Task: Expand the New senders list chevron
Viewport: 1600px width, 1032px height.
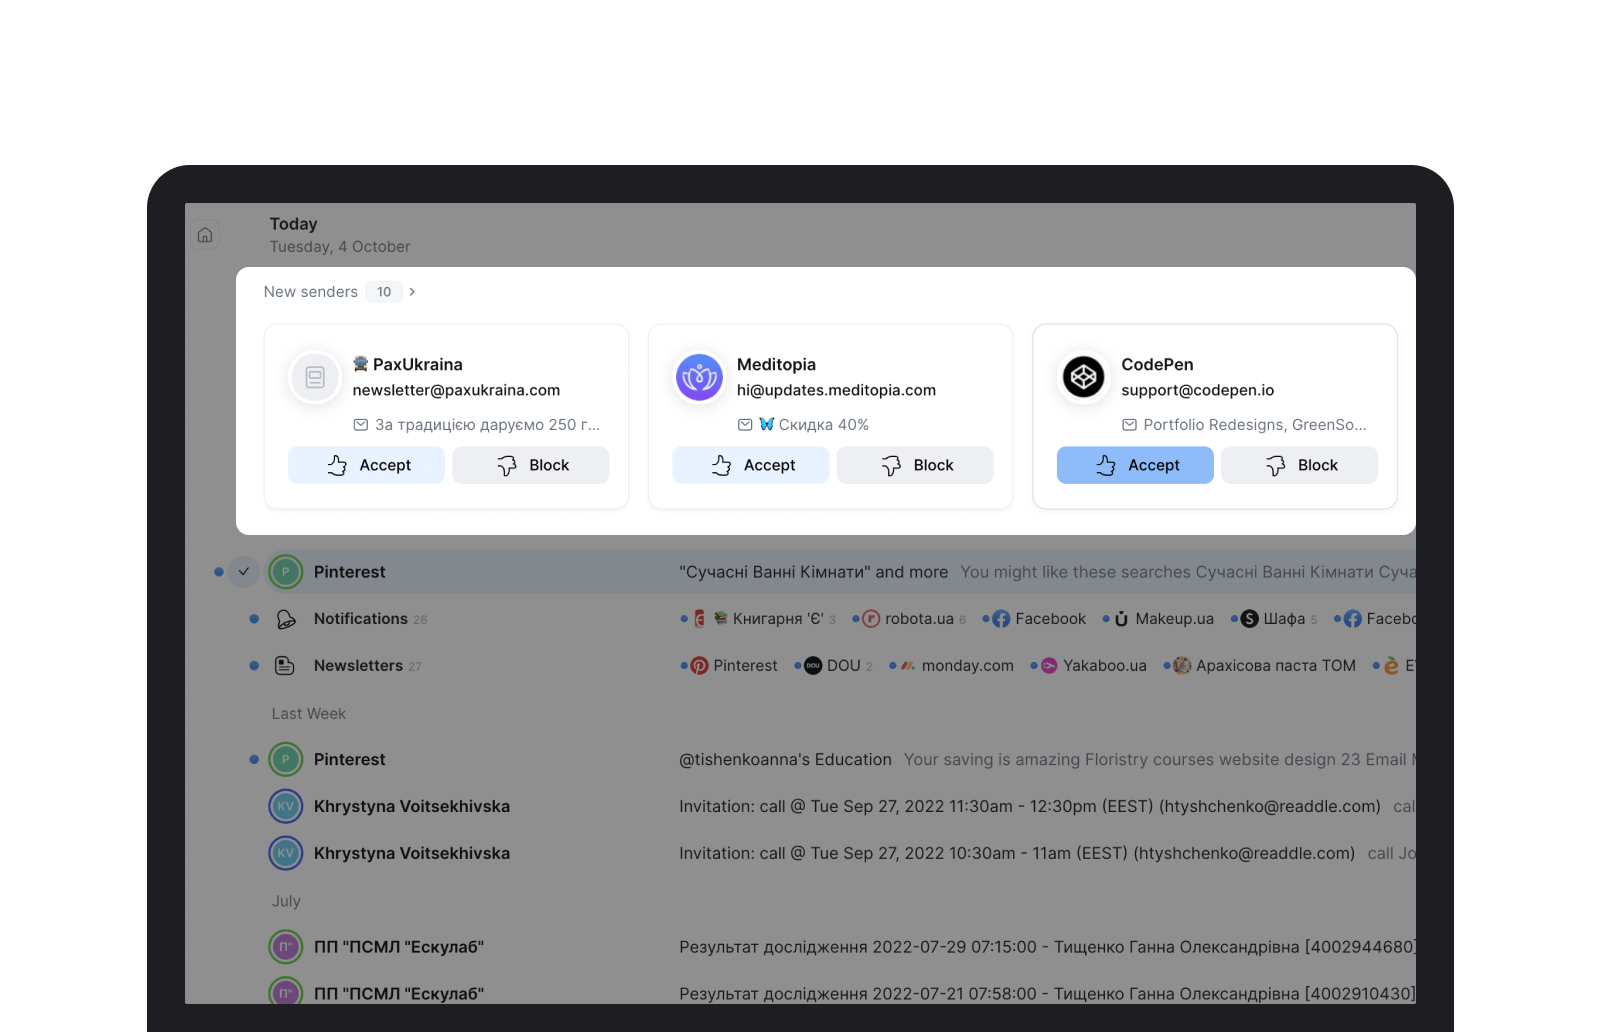Action: (412, 292)
